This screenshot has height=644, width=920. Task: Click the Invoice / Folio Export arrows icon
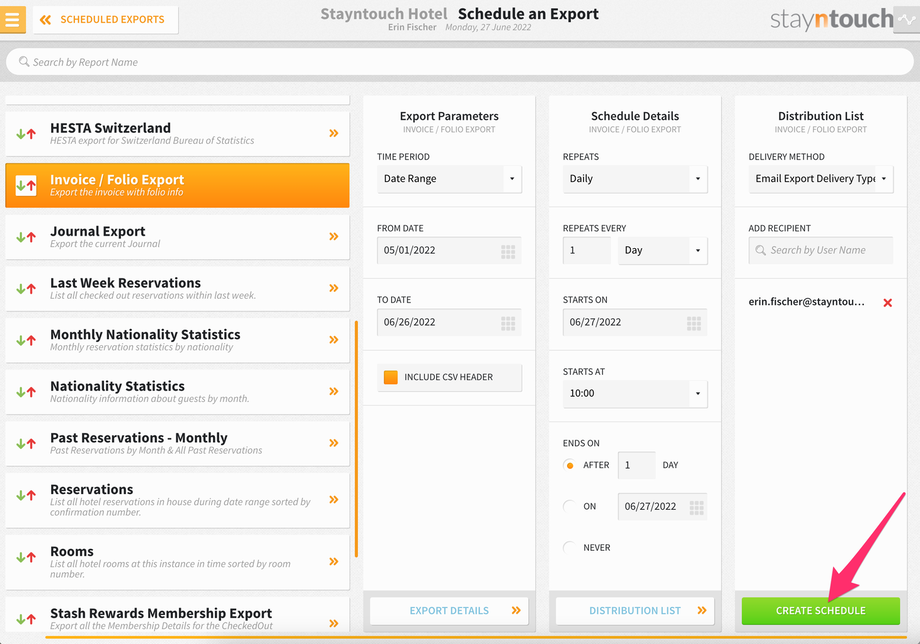(26, 185)
